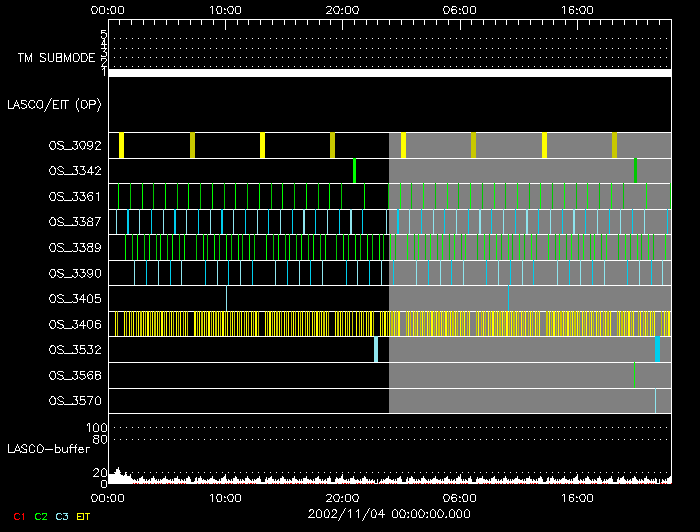The width and height of the screenshot is (700, 532).
Task: Select the OS_3570 row label
Action: coord(74,401)
